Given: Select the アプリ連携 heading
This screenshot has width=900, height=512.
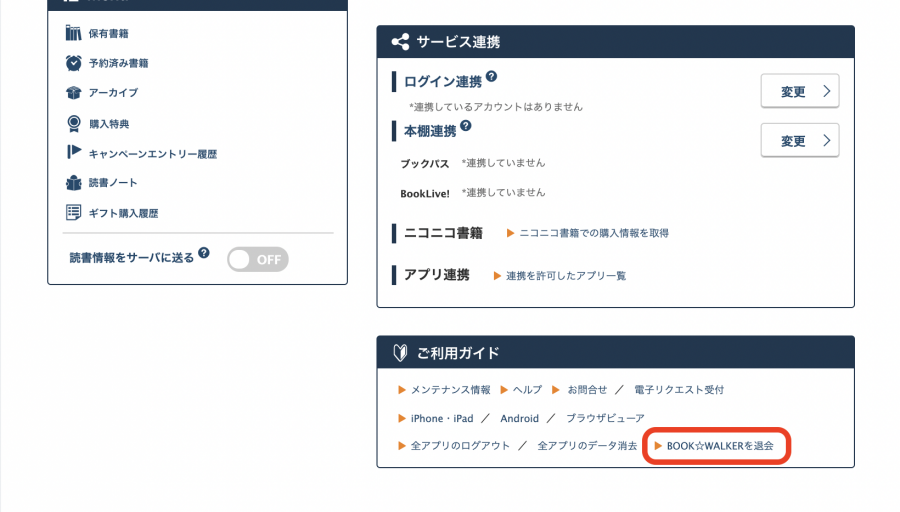Looking at the screenshot, I should point(437,275).
